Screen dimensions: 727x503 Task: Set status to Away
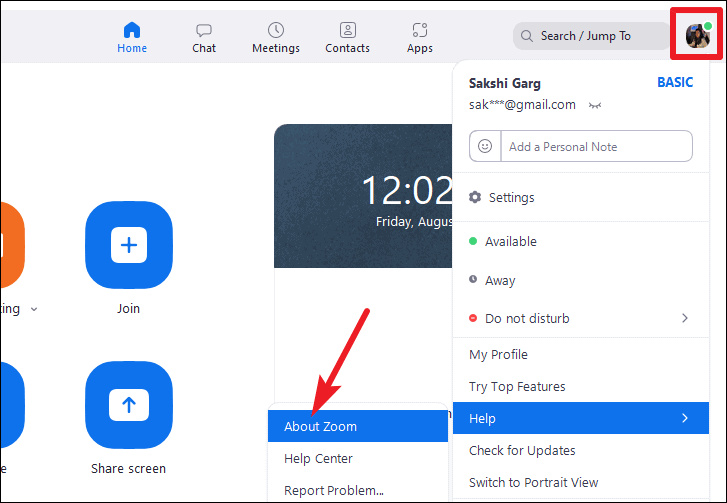point(580,280)
